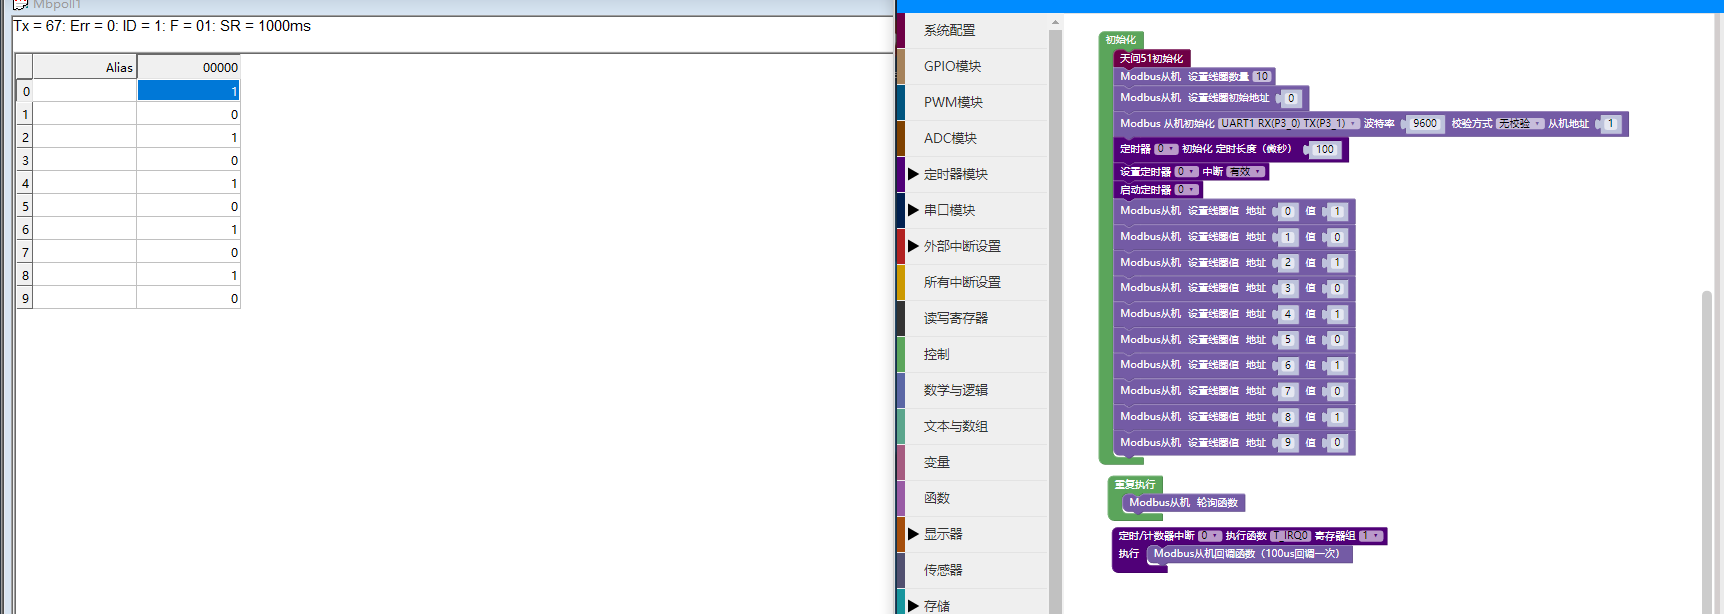Viewport: 1724px width, 614px height.
Task: Open the 有效 interrupt state dropdown
Action: coord(1245,172)
